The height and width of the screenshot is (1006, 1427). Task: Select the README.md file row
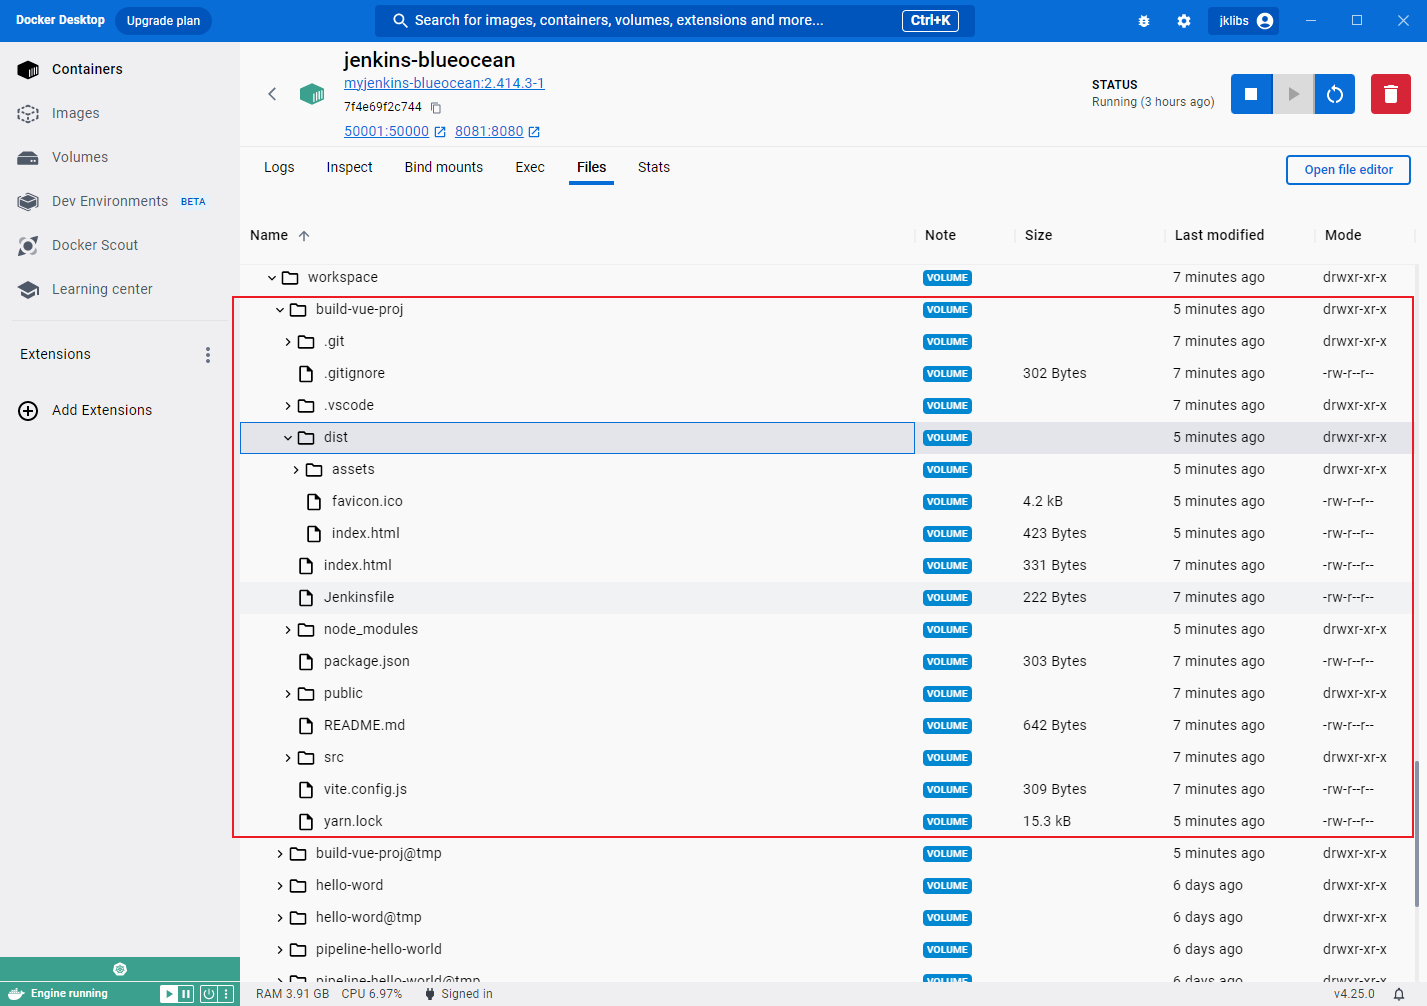coord(826,726)
